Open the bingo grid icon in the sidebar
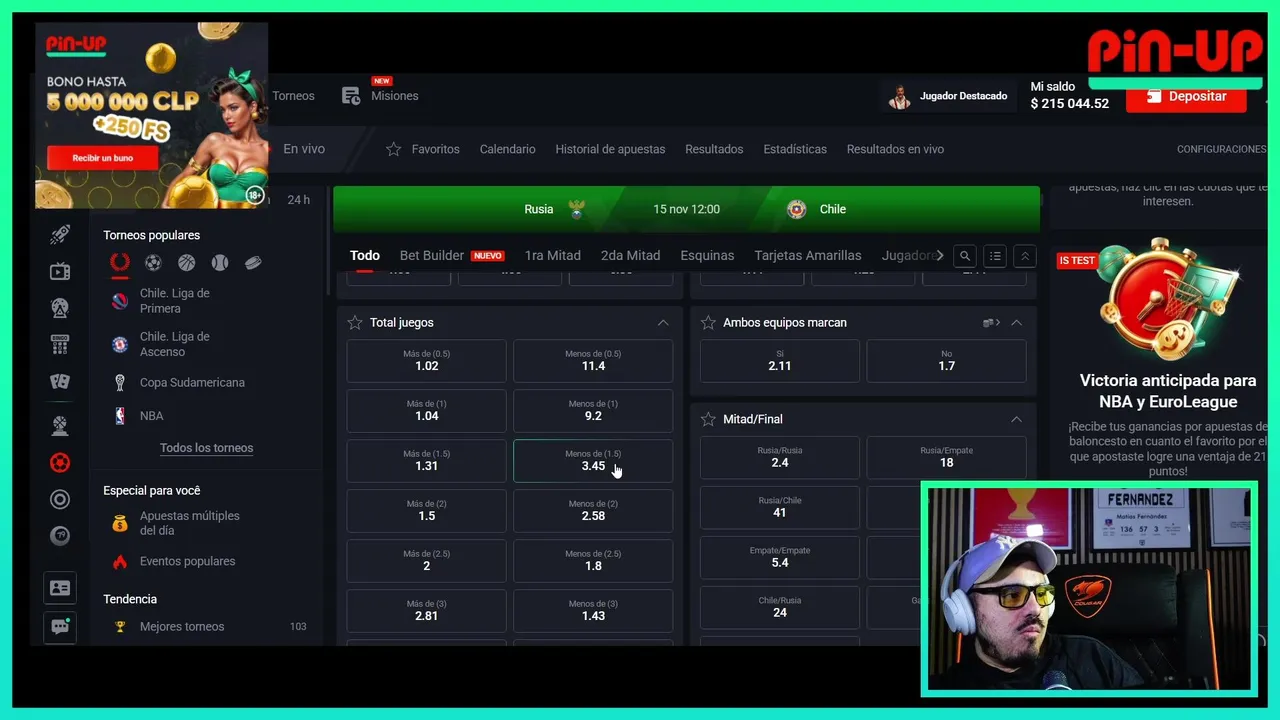Image resolution: width=1280 pixels, height=720 pixels. pos(60,345)
